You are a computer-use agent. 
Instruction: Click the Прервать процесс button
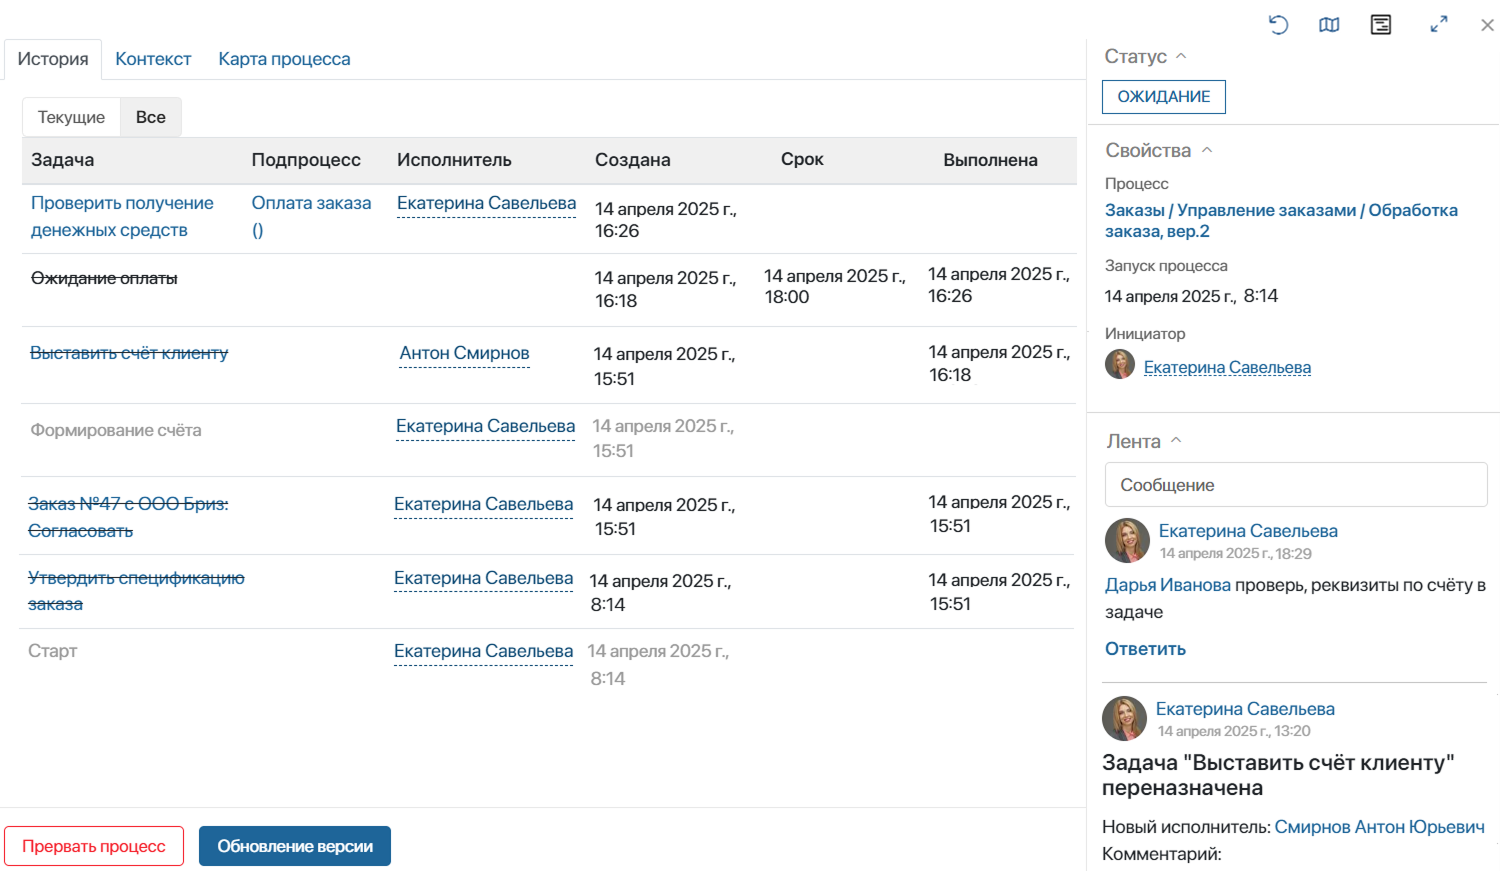click(x=94, y=846)
